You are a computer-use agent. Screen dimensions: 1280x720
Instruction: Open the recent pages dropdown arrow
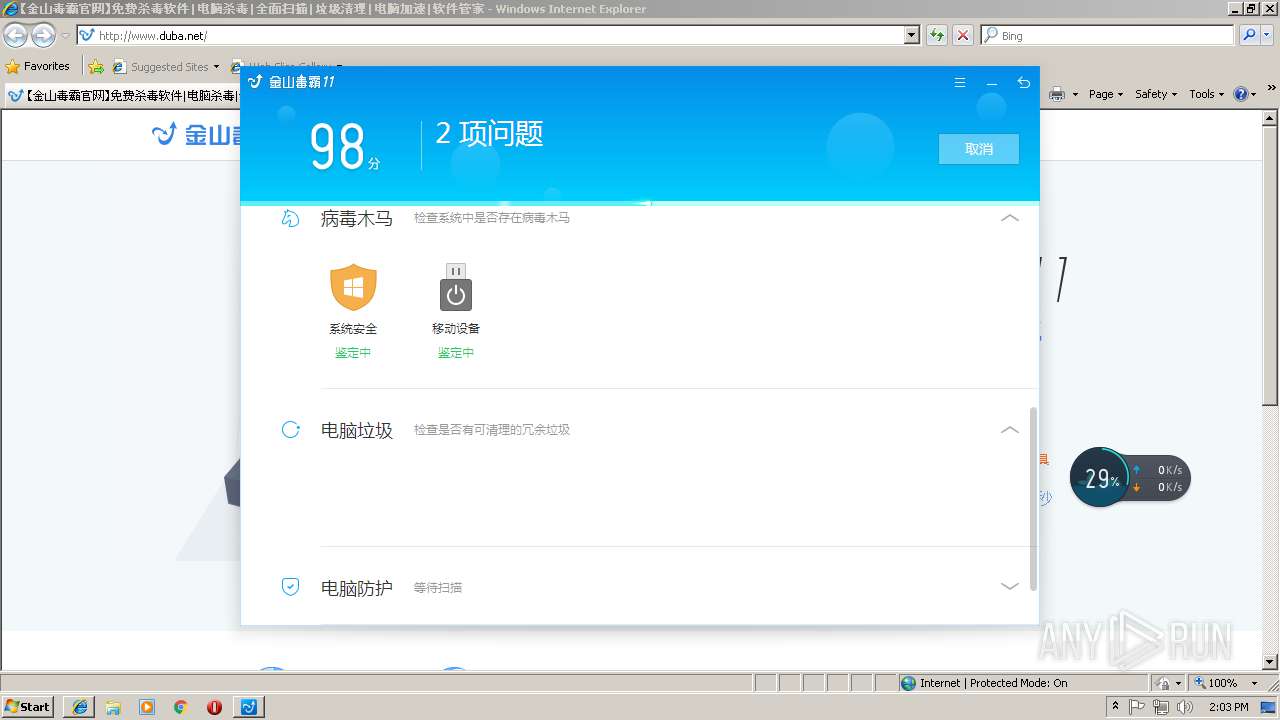tap(65, 36)
